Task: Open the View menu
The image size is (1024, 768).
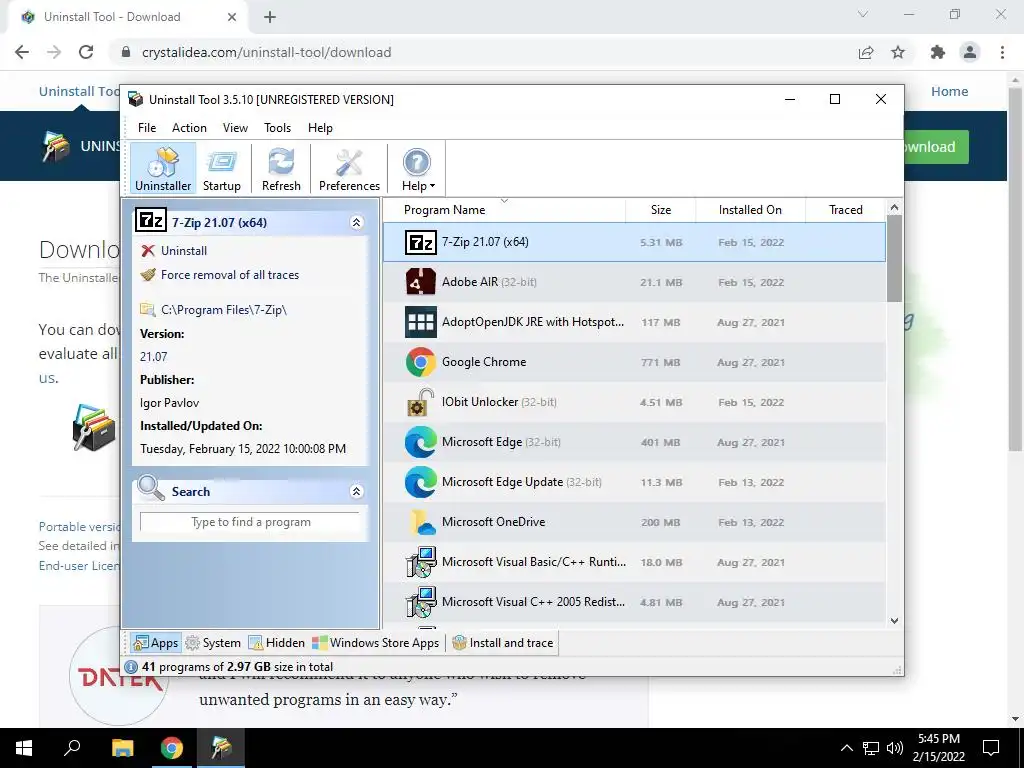Action: tap(235, 128)
